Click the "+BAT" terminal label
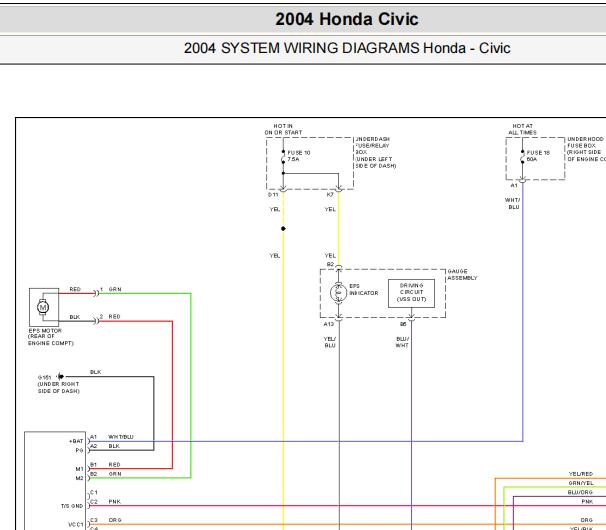This screenshot has height=530, width=606. click(x=76, y=441)
